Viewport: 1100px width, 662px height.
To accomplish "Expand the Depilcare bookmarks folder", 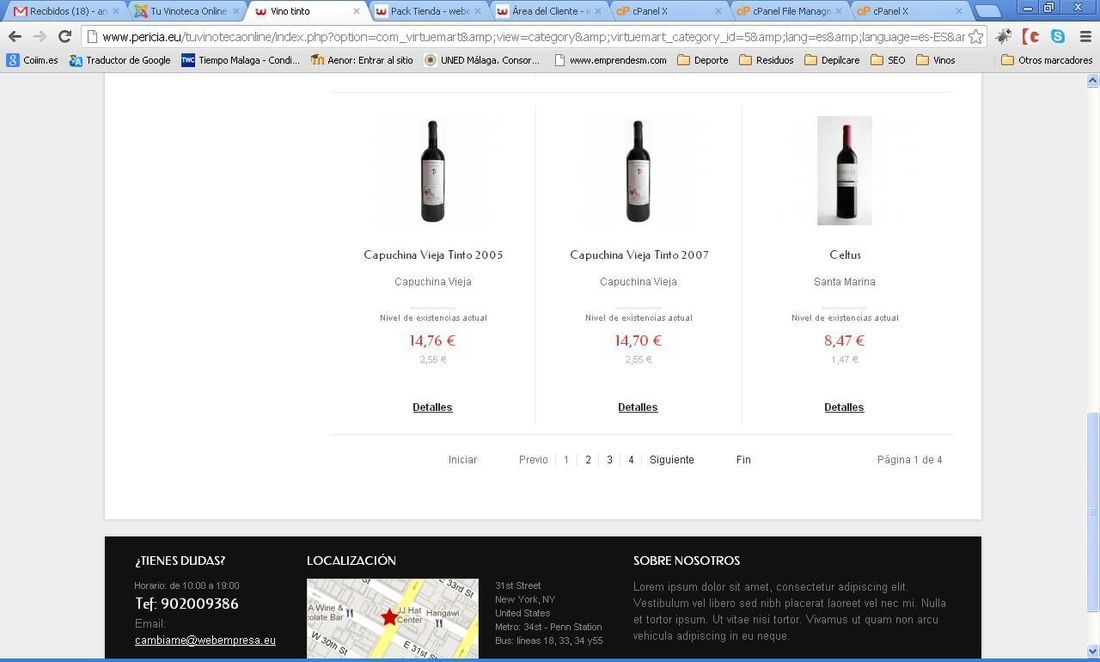I will [832, 60].
